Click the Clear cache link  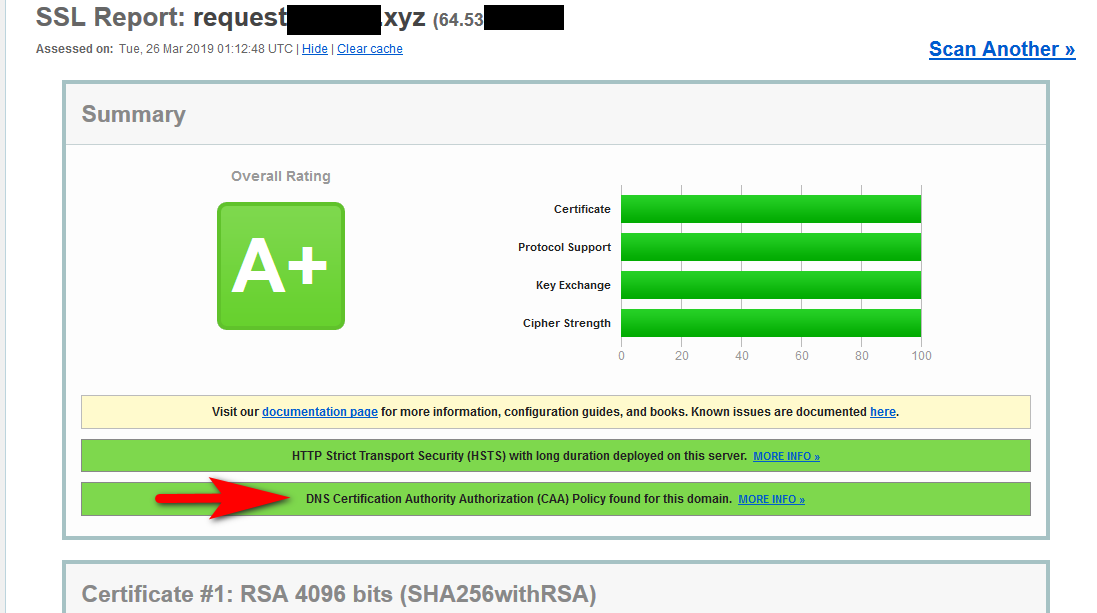(x=369, y=48)
